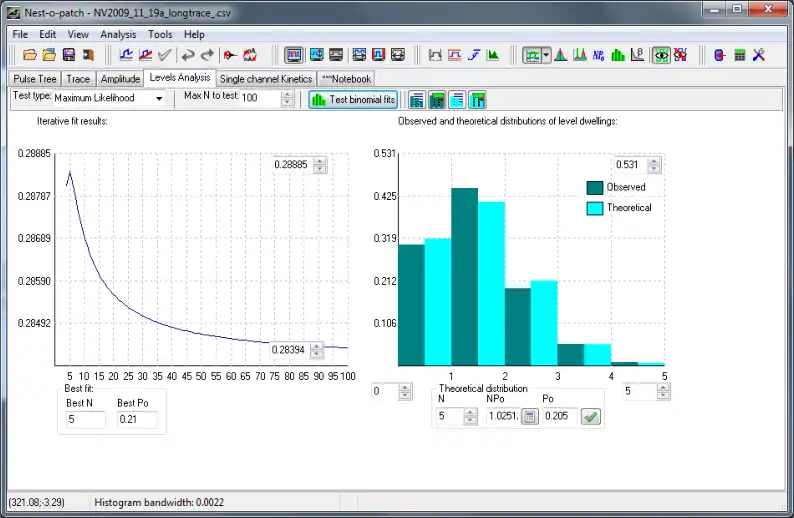Click the multiple Gaussian peaks icon
Image resolution: width=794 pixels, height=518 pixels.
tap(580, 55)
